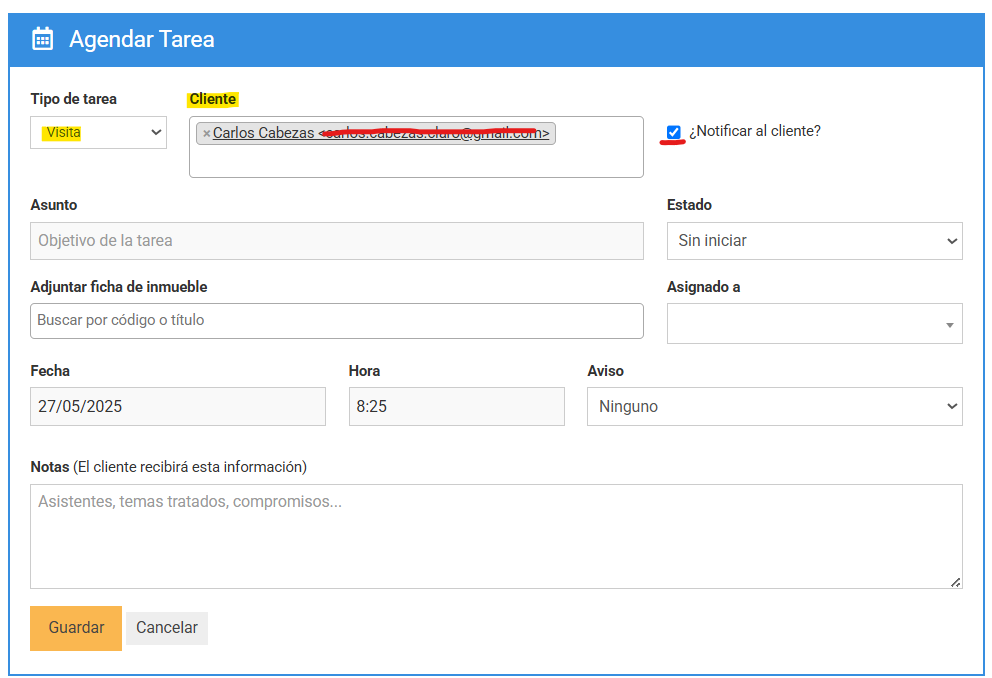Uncheck the Notificar al cliente checkbox

(x=674, y=132)
